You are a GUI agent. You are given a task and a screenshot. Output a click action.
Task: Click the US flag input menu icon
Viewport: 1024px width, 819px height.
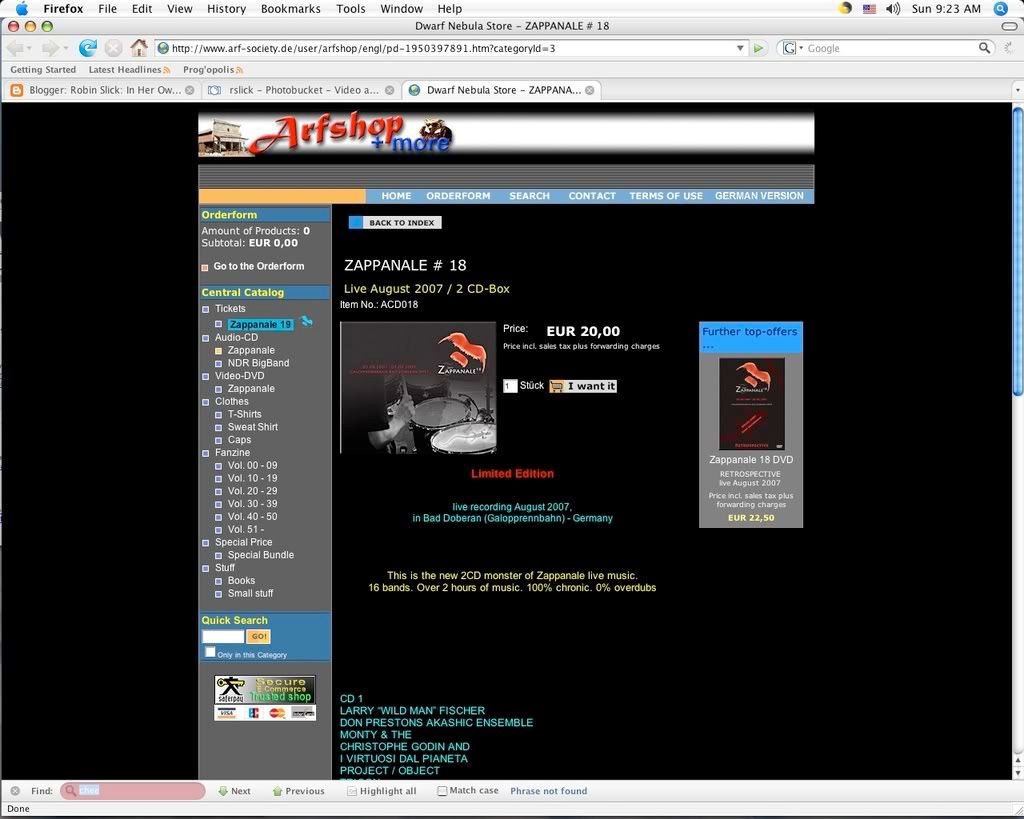tap(869, 8)
